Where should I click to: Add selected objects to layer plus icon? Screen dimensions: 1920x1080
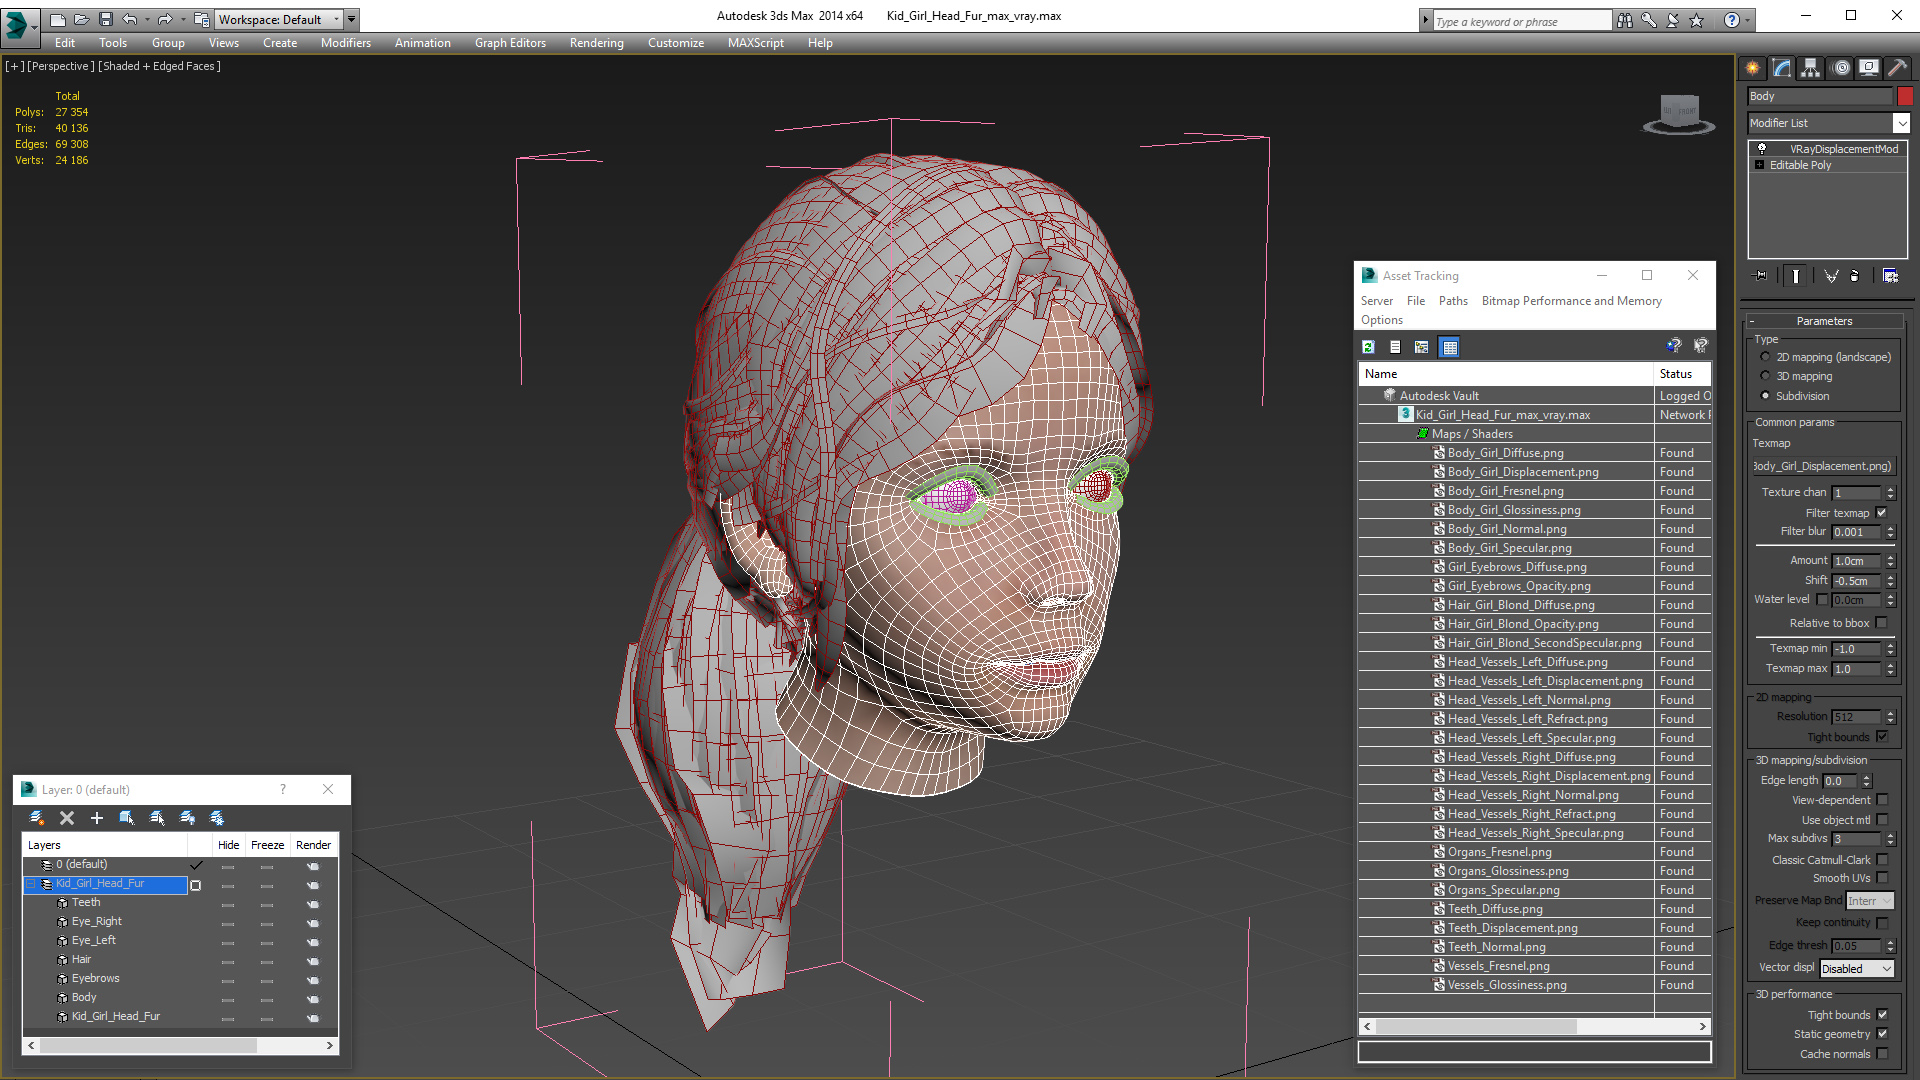pos(97,818)
